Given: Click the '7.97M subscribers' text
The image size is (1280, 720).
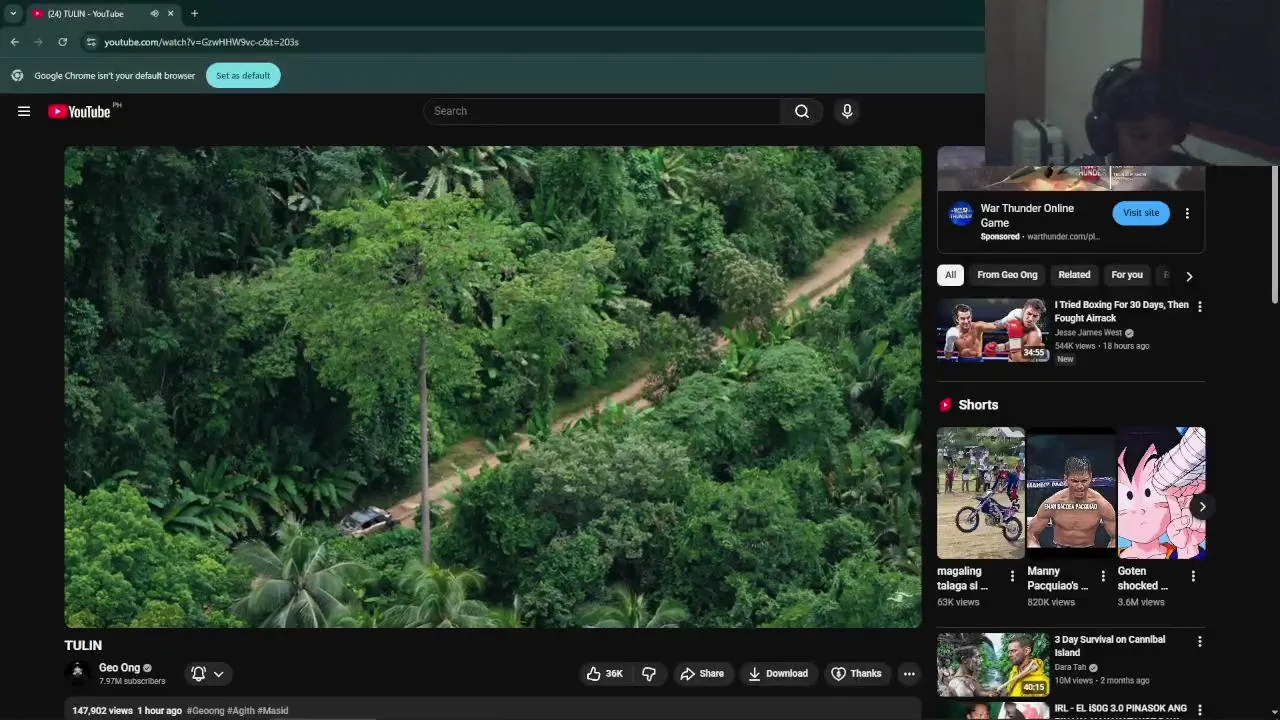Looking at the screenshot, I should click(132, 682).
